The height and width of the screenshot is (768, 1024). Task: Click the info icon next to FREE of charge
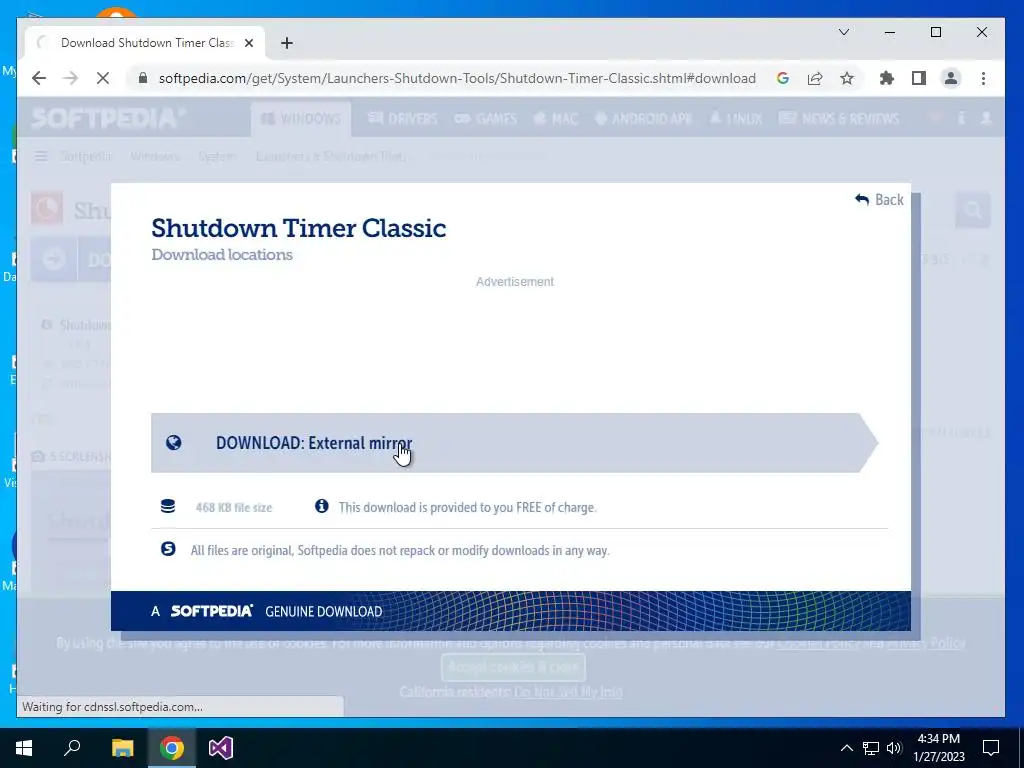[x=321, y=505]
